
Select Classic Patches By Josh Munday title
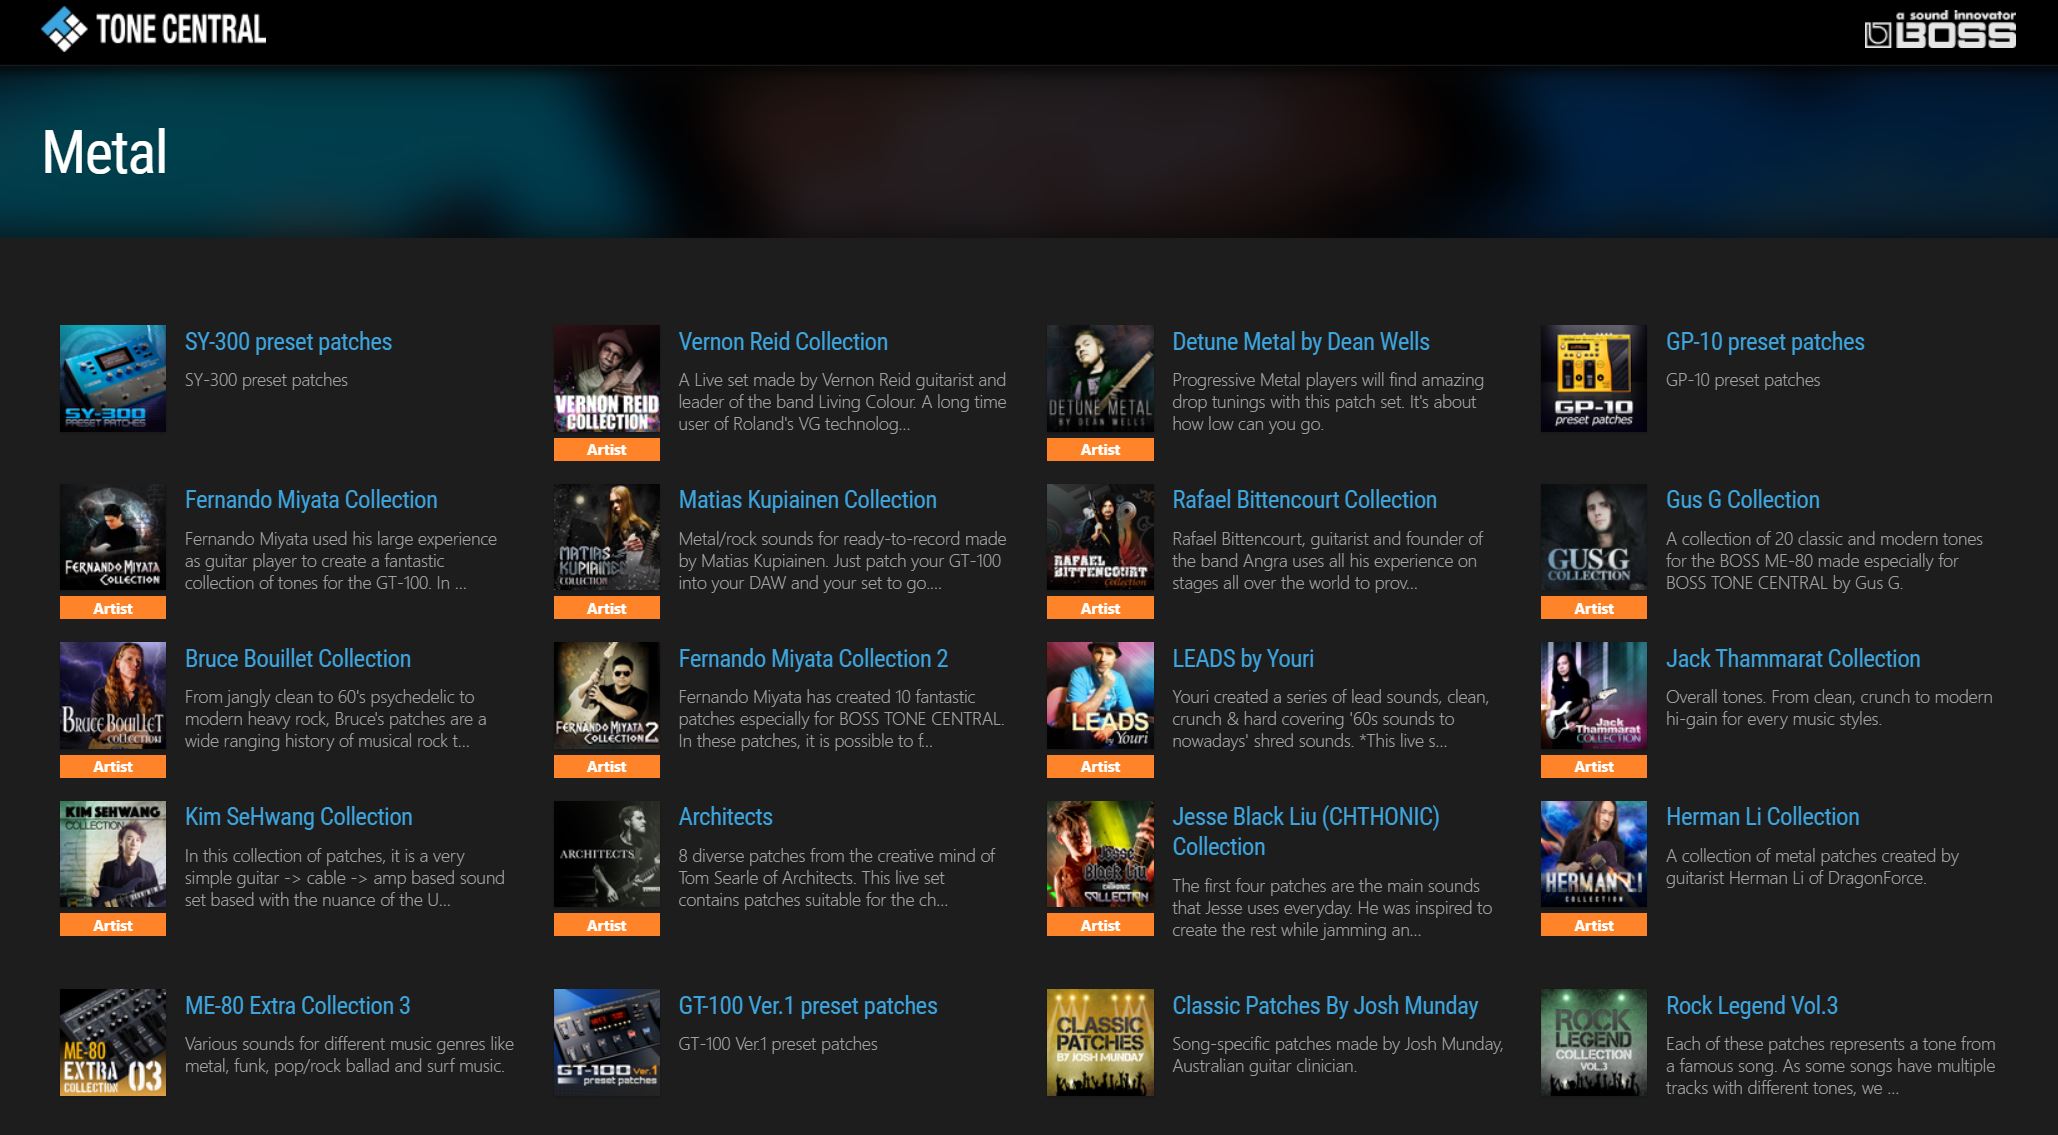[x=1325, y=1006]
